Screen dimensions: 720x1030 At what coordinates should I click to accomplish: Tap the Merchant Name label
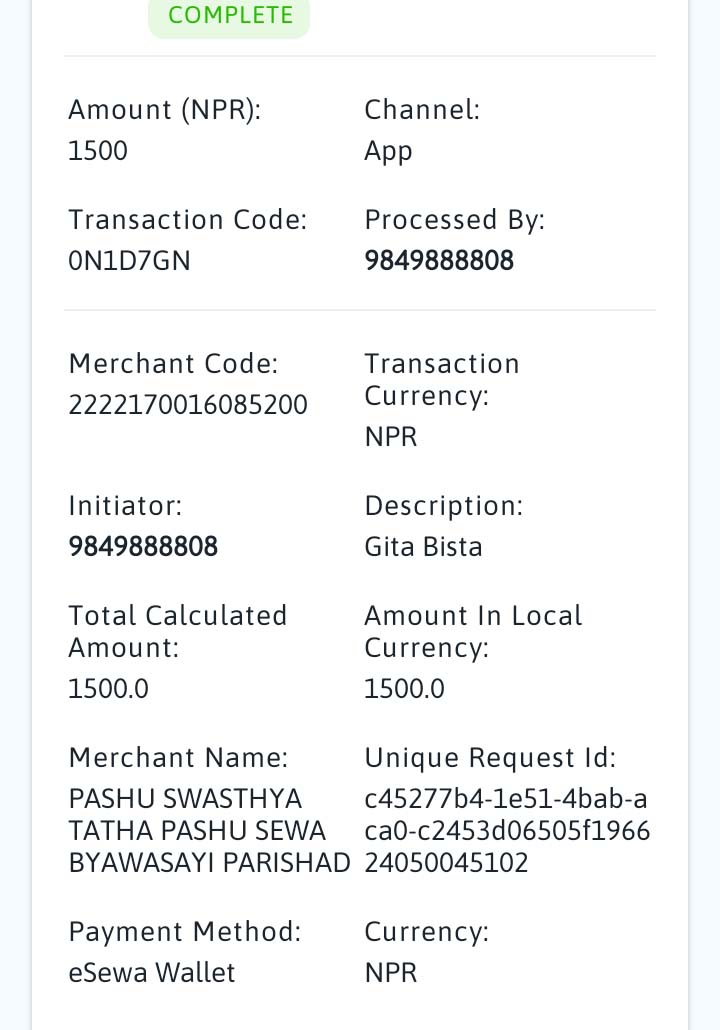(178, 758)
